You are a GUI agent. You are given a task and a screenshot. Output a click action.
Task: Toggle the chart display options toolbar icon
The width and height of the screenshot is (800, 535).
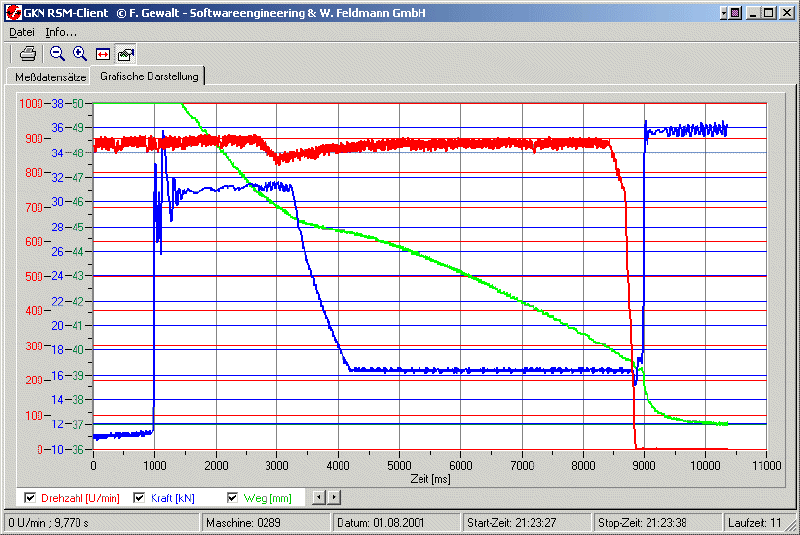(x=125, y=54)
